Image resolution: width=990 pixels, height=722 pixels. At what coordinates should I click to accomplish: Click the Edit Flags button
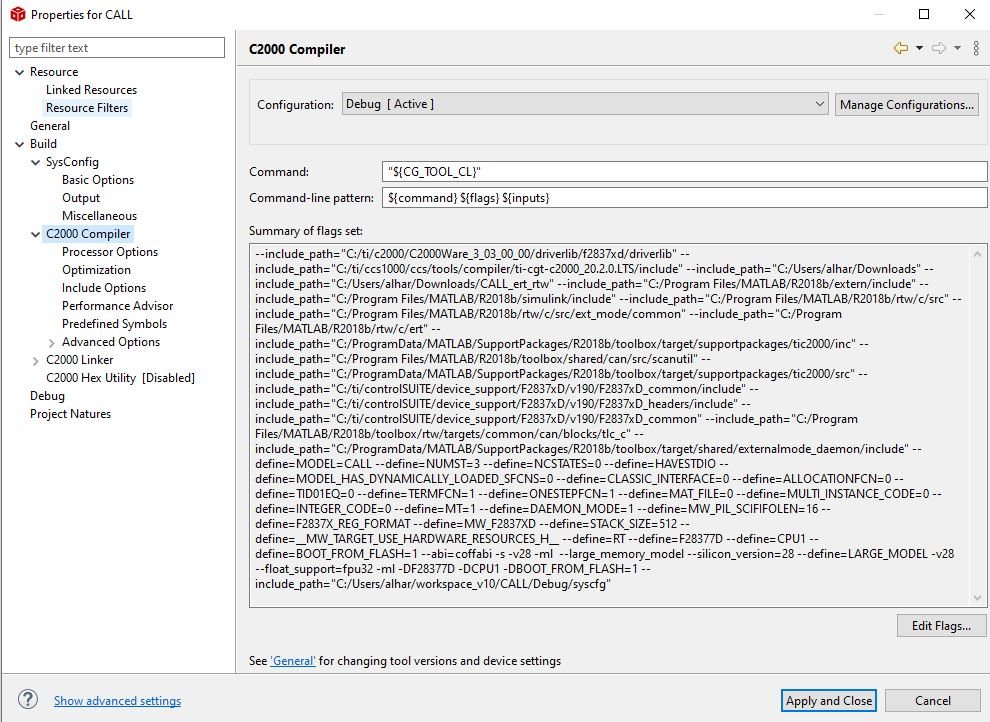pos(941,625)
